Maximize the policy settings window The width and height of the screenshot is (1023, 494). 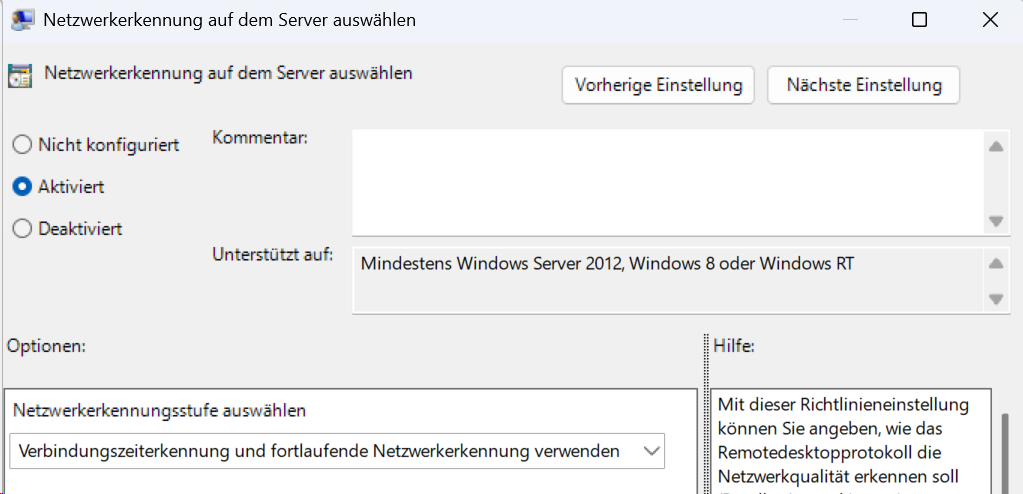point(919,20)
